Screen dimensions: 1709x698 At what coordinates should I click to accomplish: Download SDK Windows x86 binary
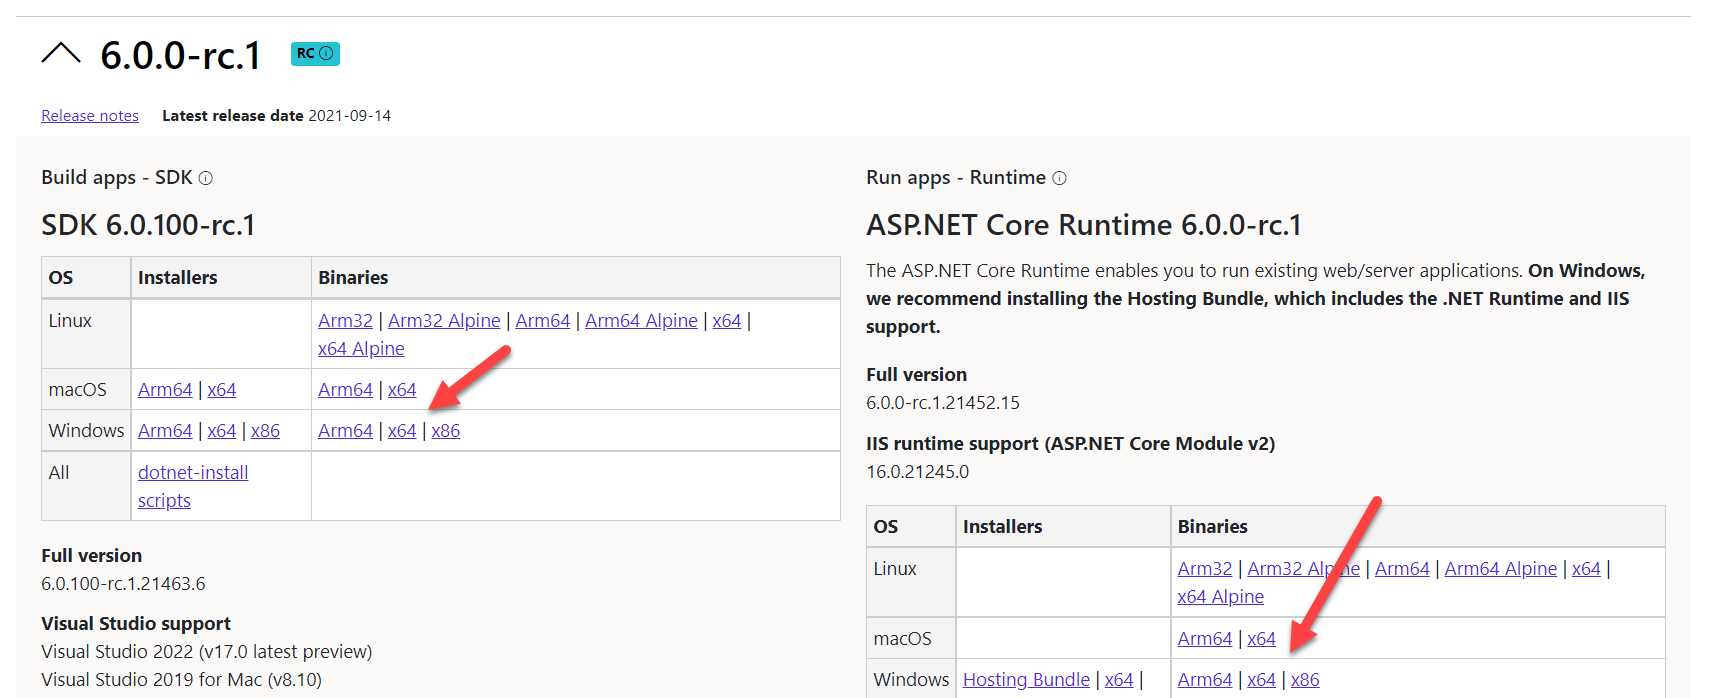[446, 431]
